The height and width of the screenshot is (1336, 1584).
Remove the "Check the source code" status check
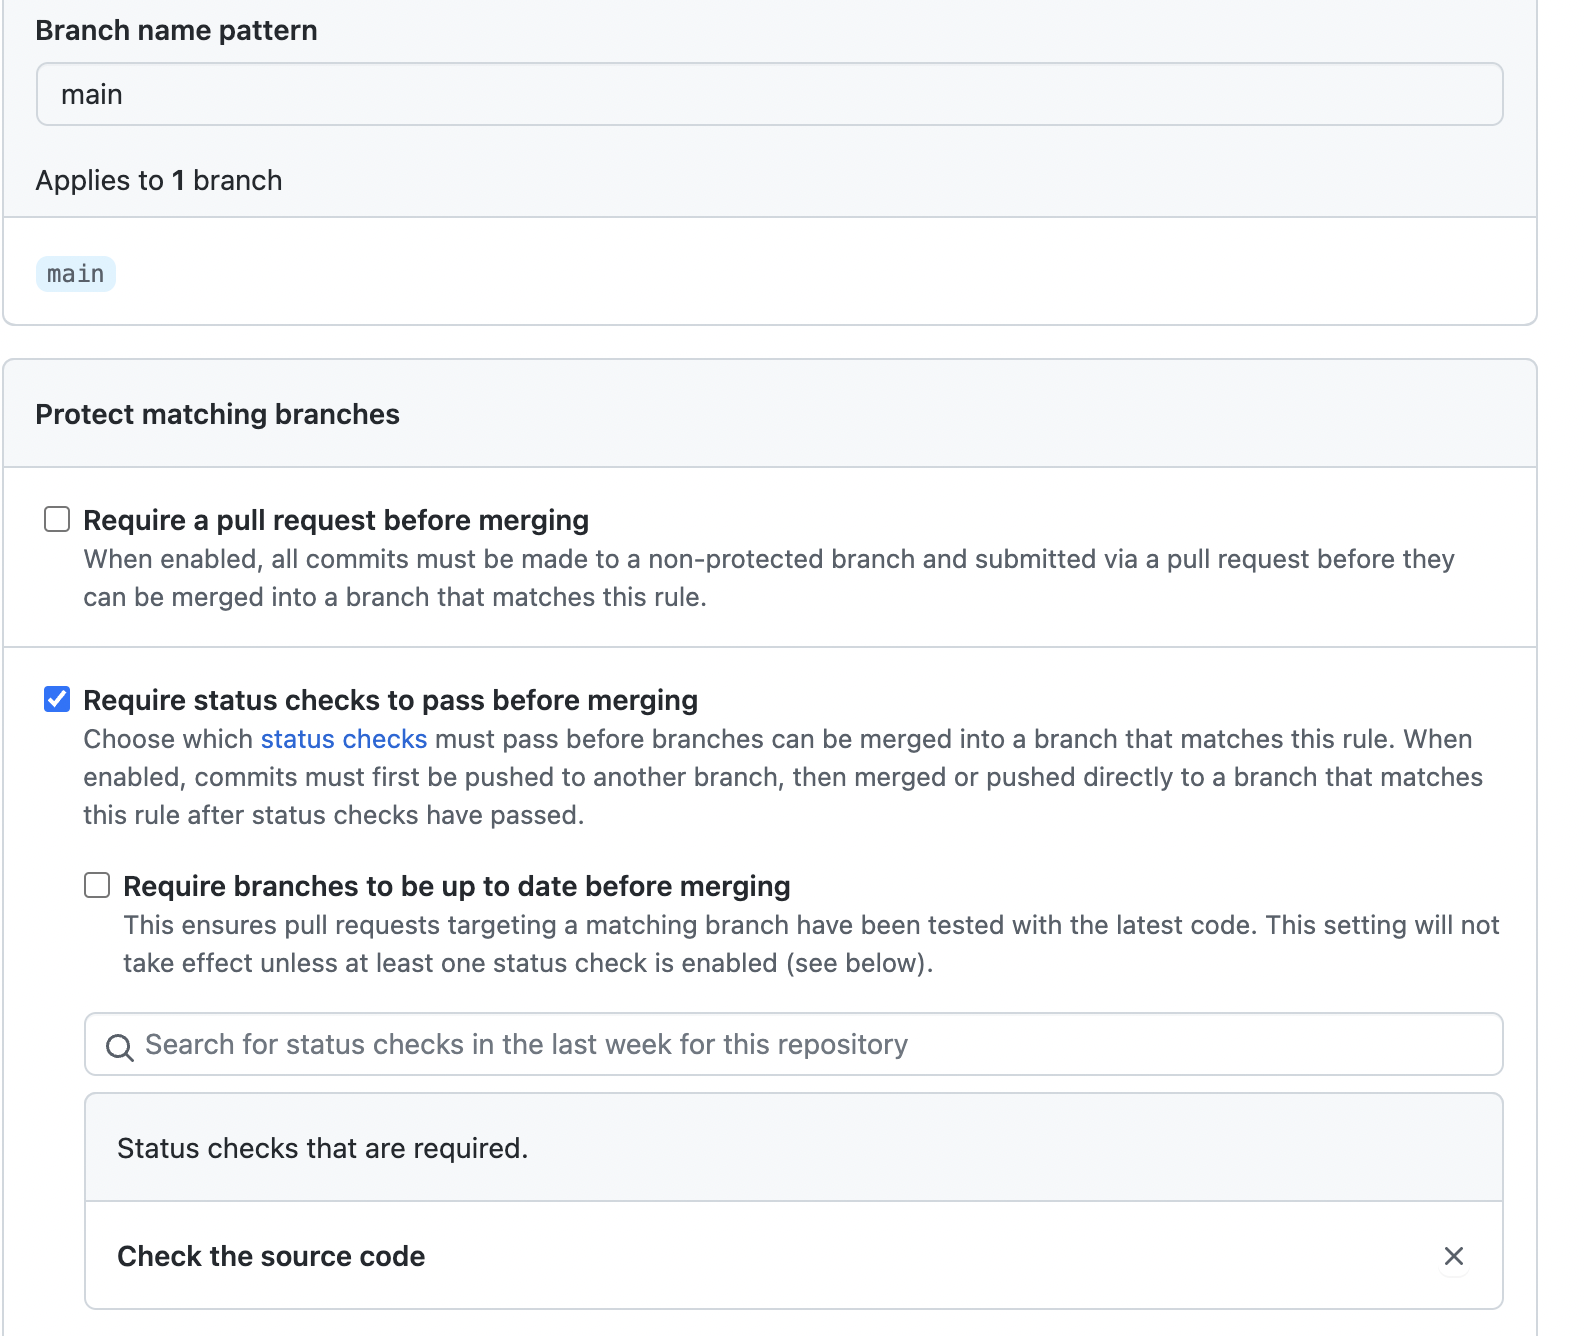(1453, 1256)
